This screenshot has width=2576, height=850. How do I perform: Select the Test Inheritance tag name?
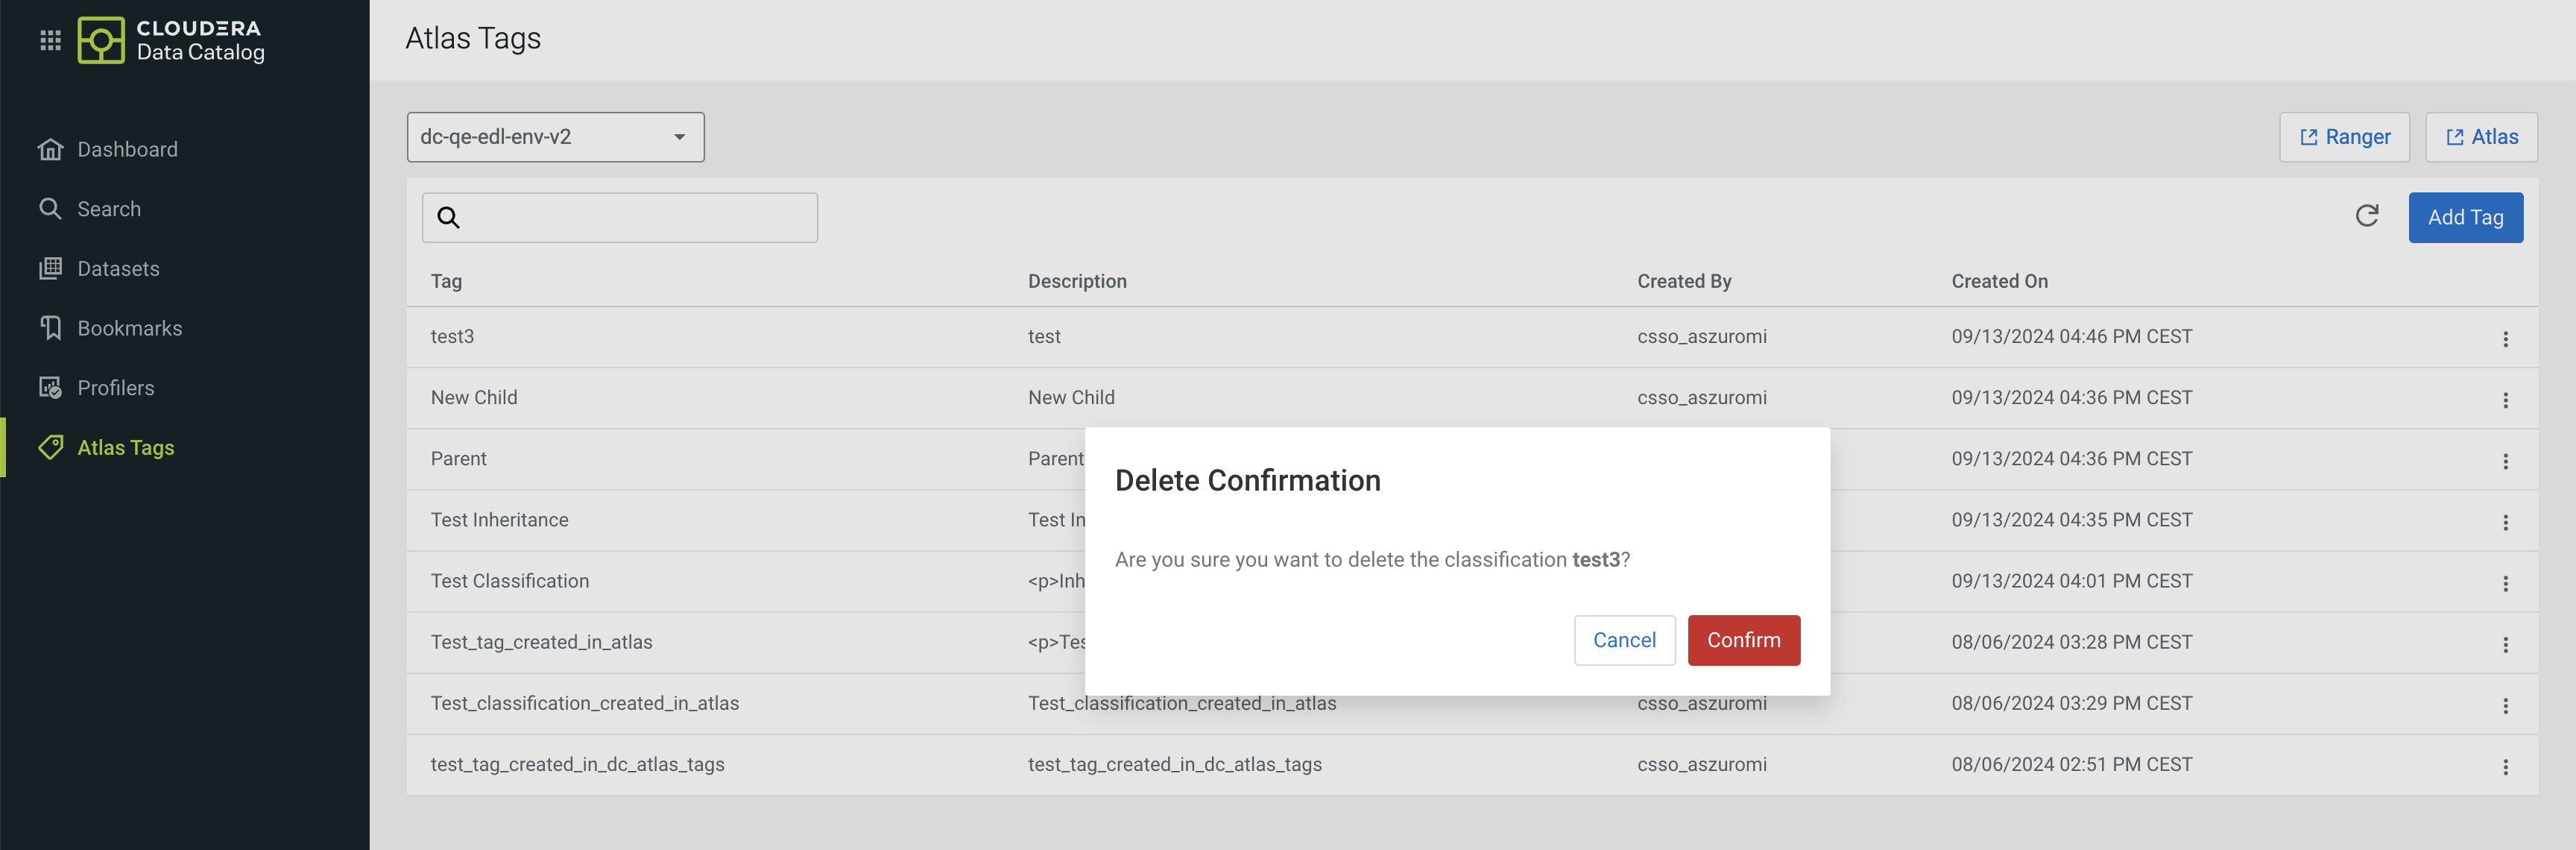click(x=499, y=519)
